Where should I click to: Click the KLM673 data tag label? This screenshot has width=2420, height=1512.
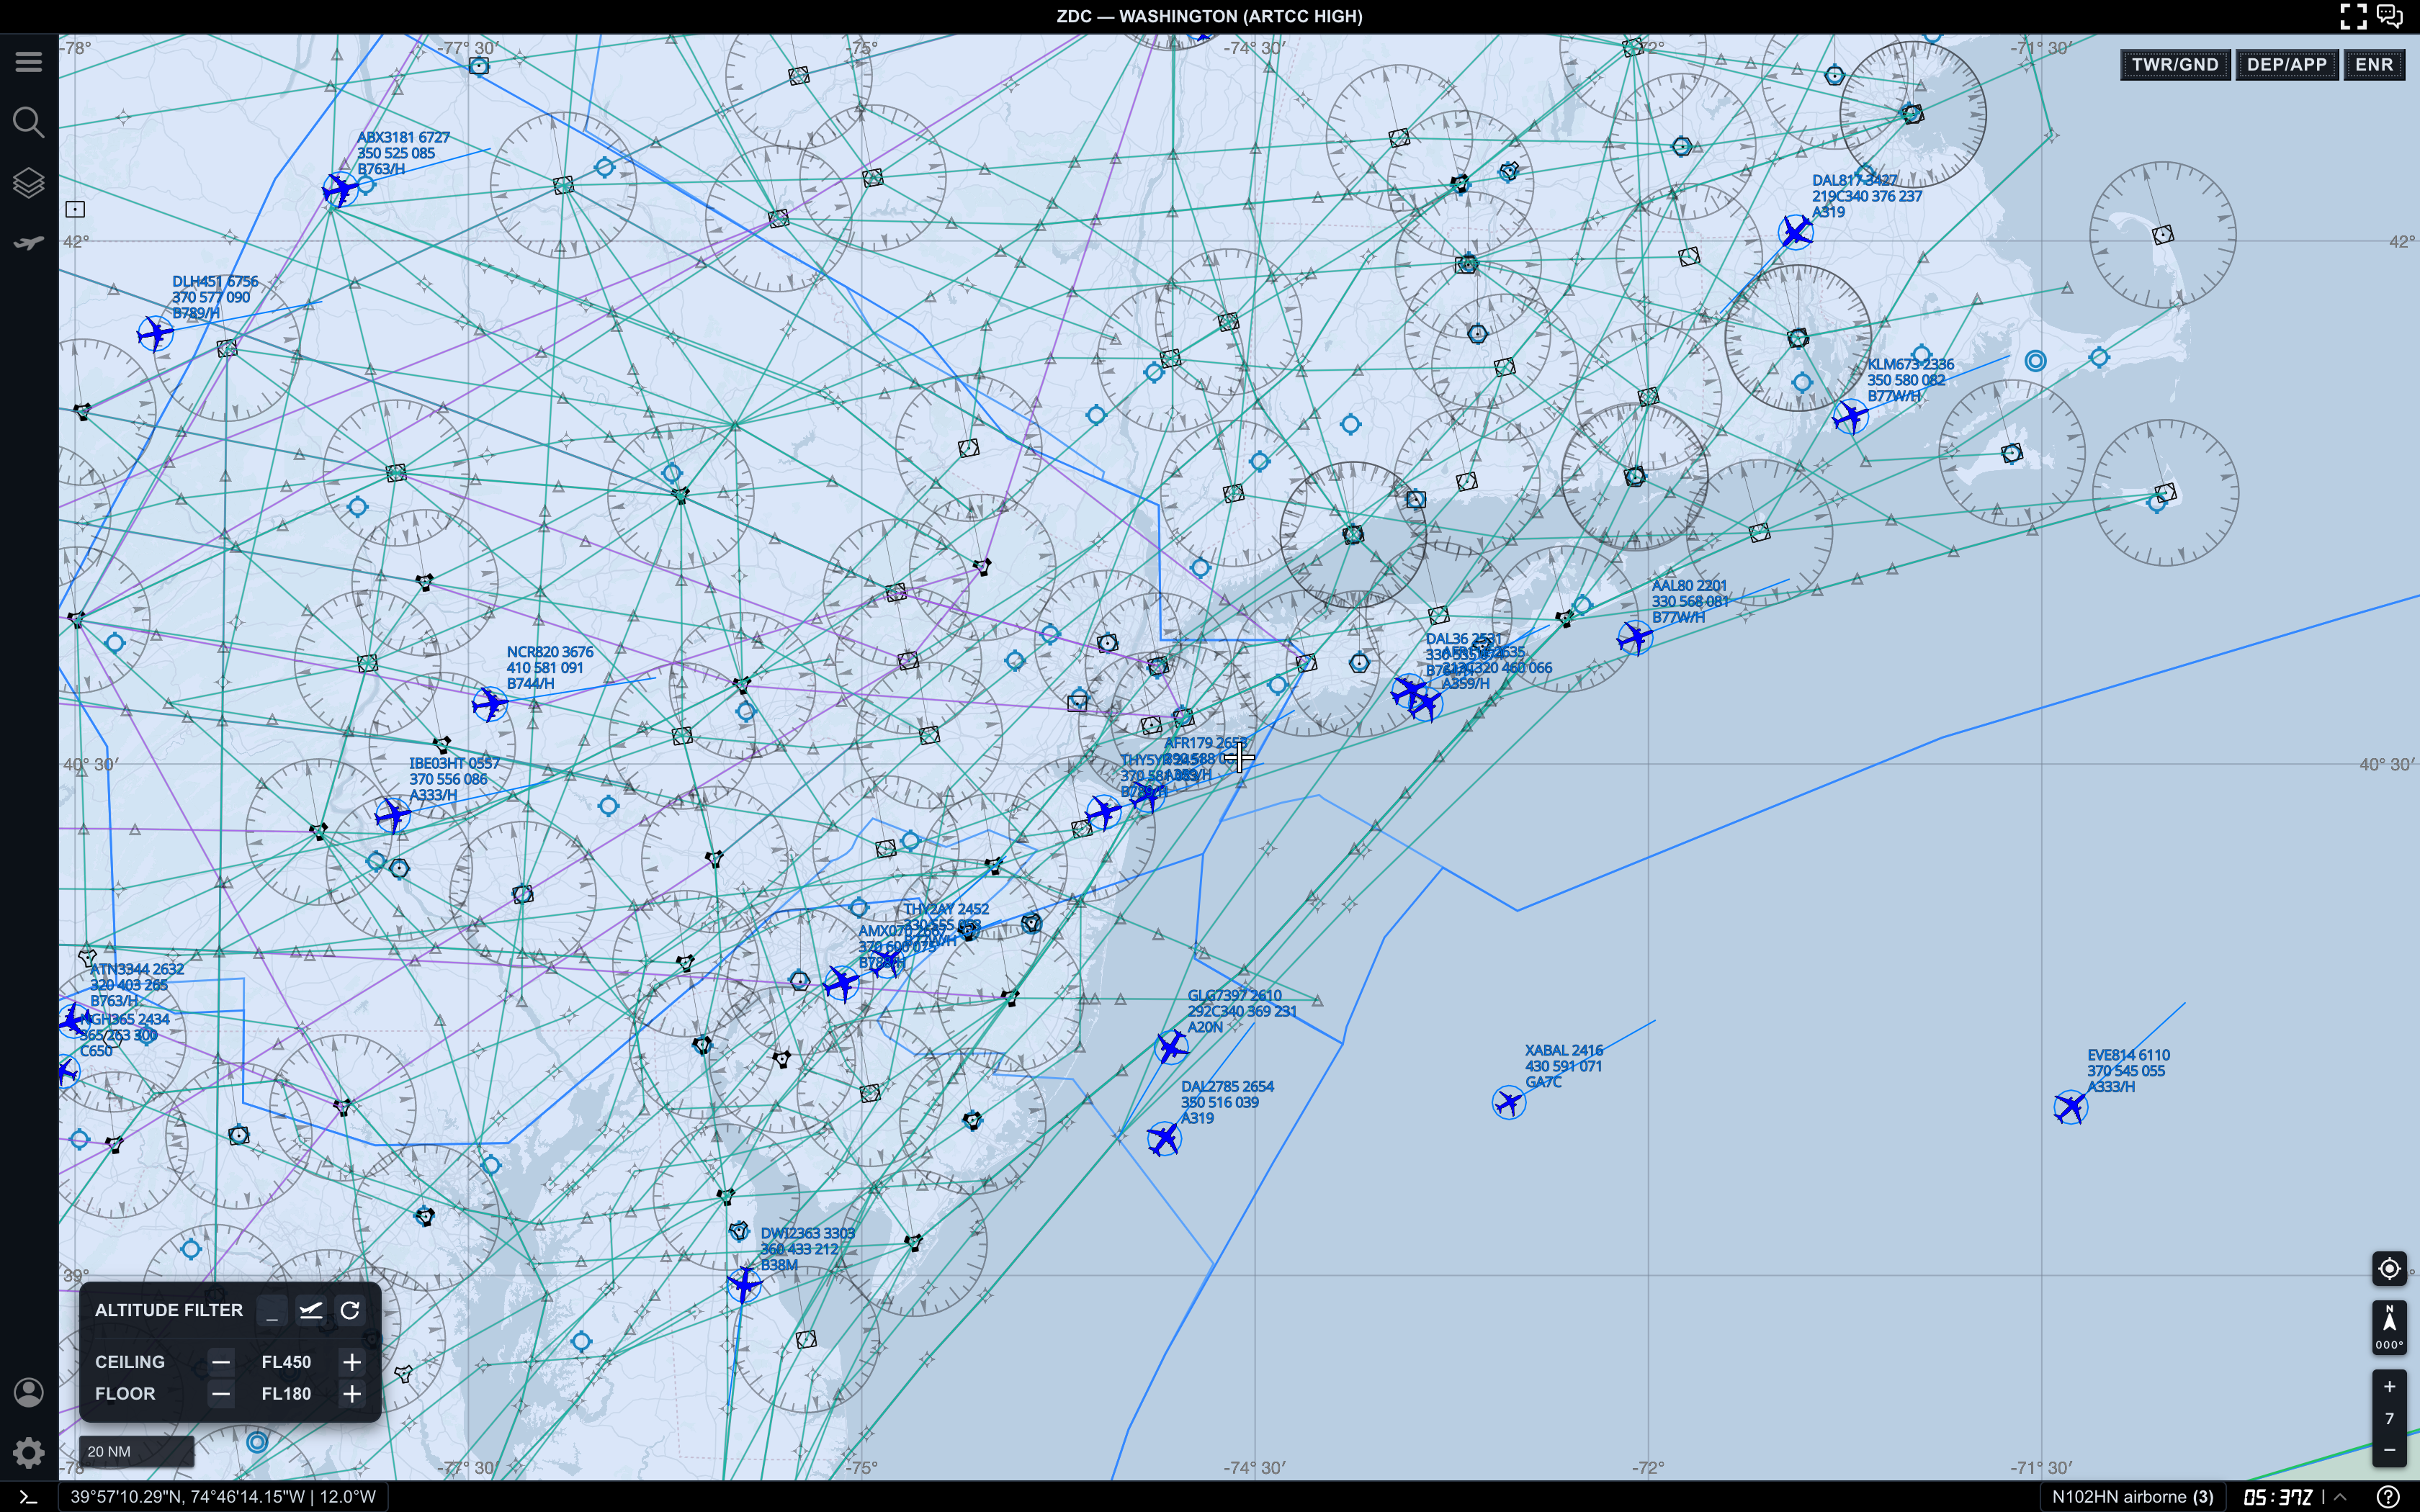(x=1910, y=380)
